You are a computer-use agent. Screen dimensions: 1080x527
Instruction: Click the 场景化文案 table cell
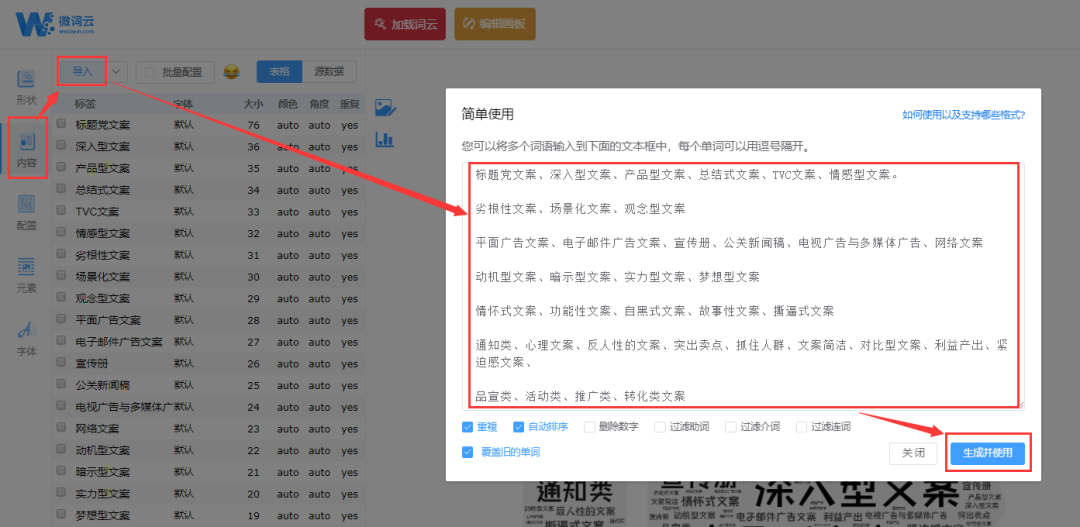(x=103, y=277)
